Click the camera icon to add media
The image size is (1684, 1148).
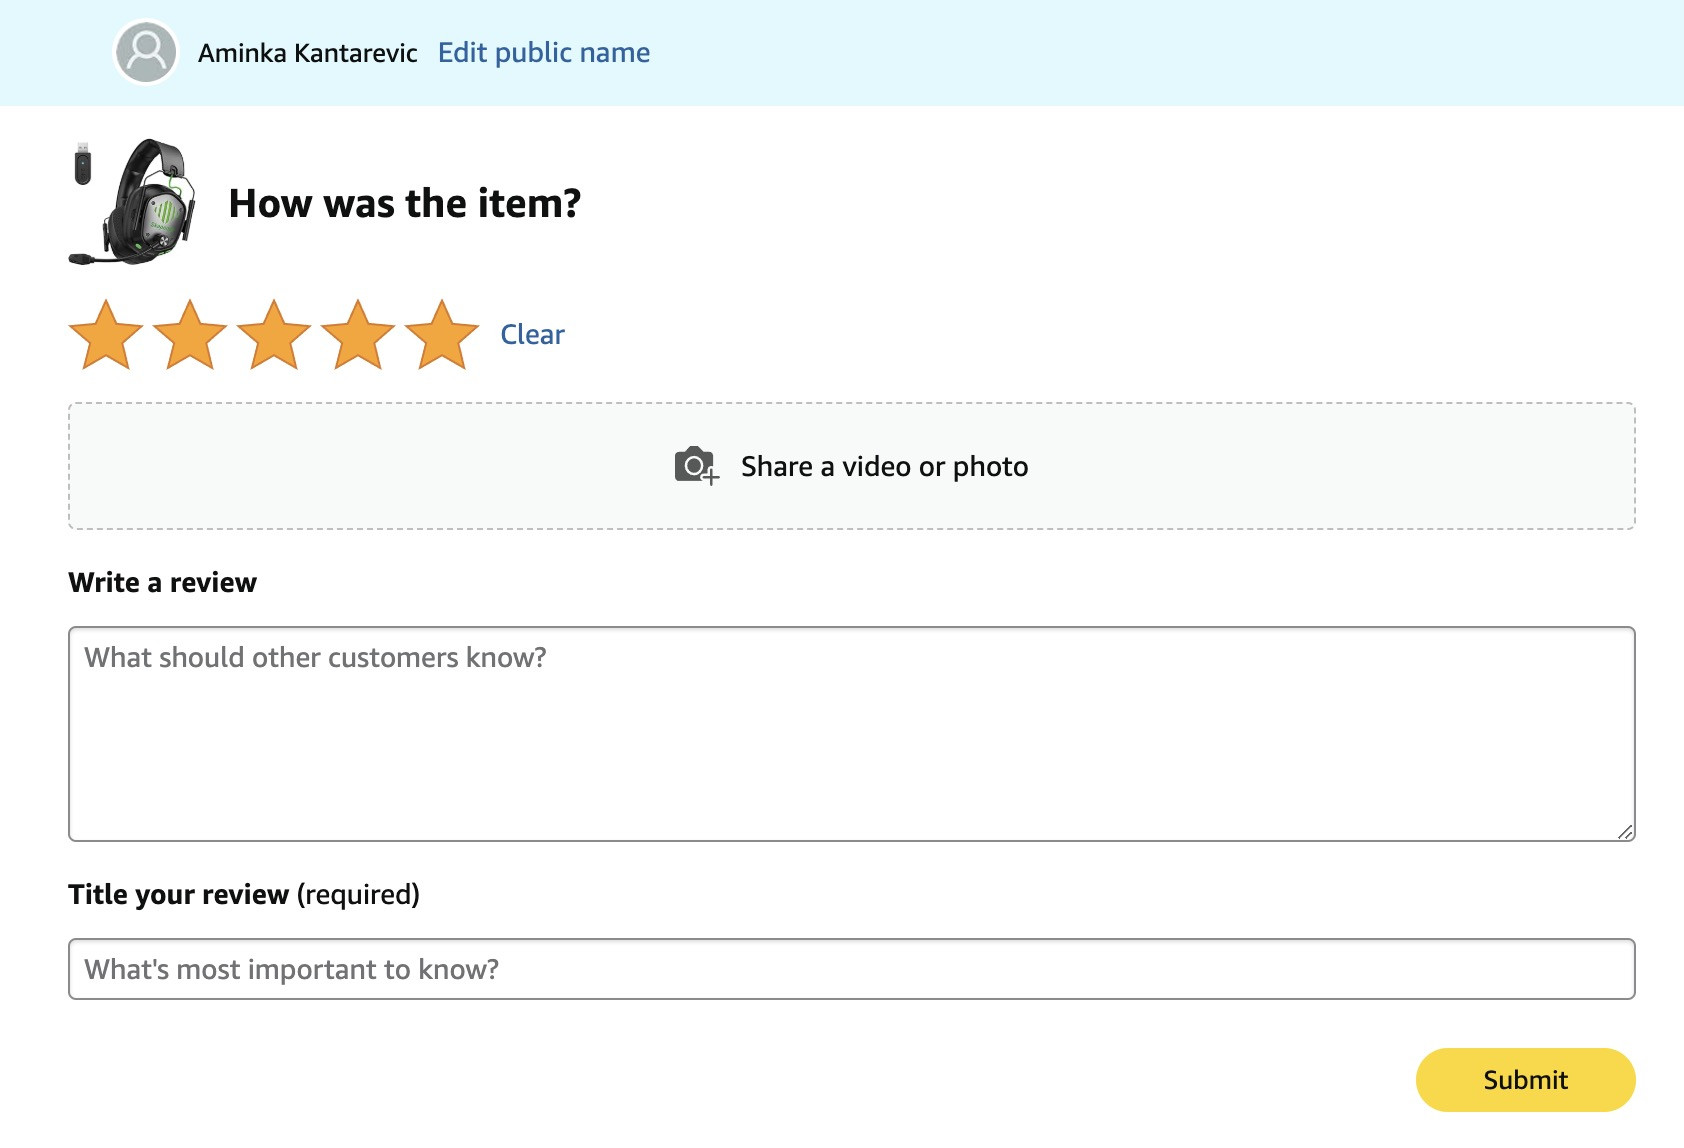point(696,466)
